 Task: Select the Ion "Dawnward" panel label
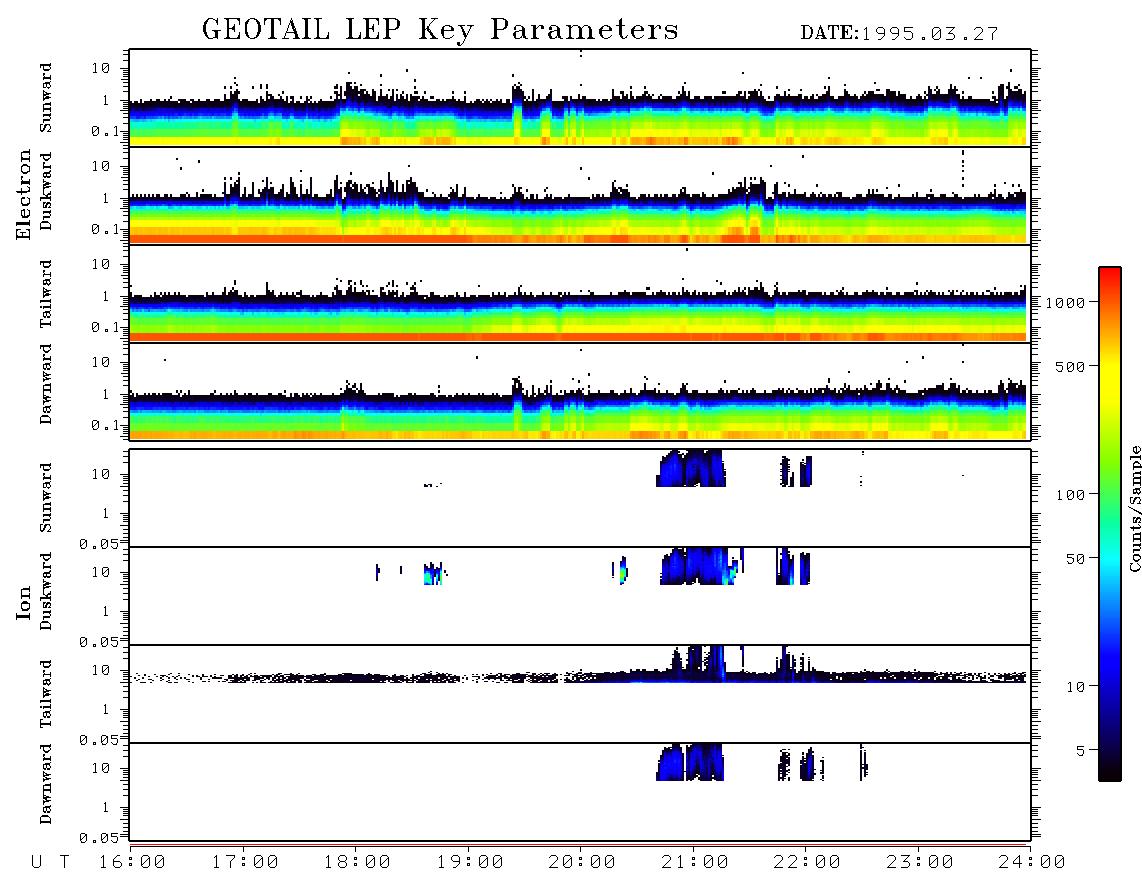point(46,784)
